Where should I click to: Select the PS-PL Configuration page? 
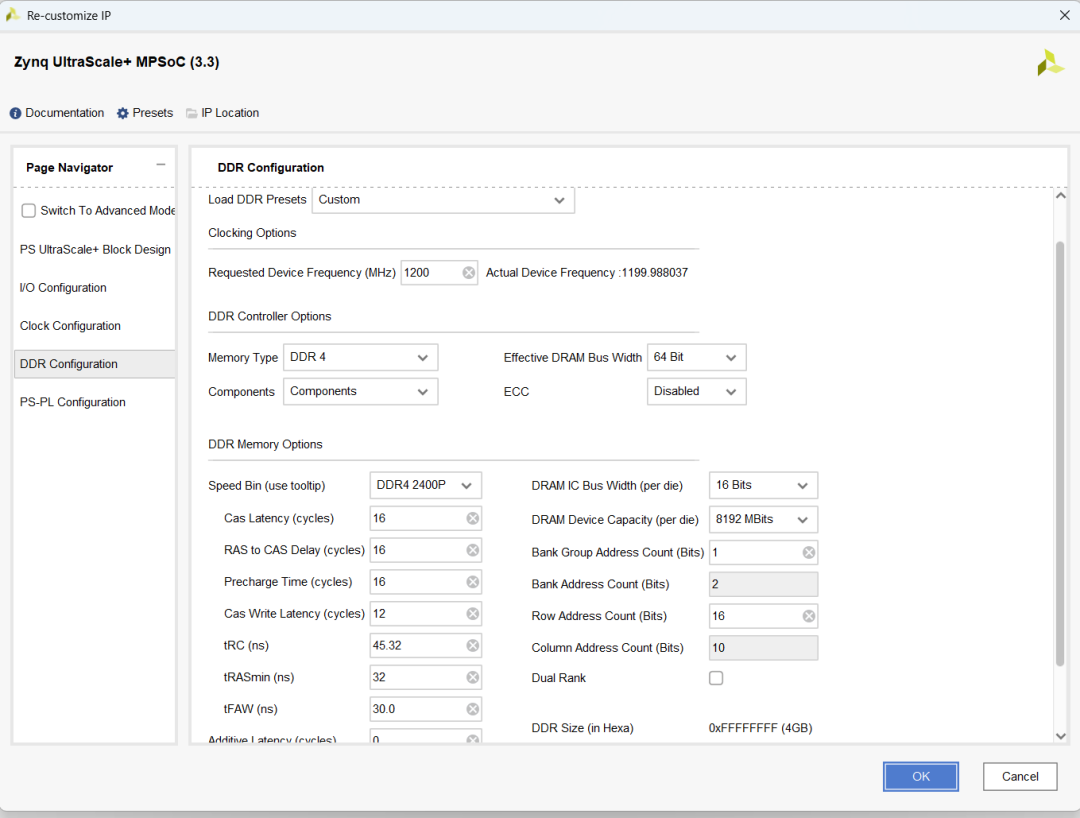pyautogui.click(x=73, y=402)
